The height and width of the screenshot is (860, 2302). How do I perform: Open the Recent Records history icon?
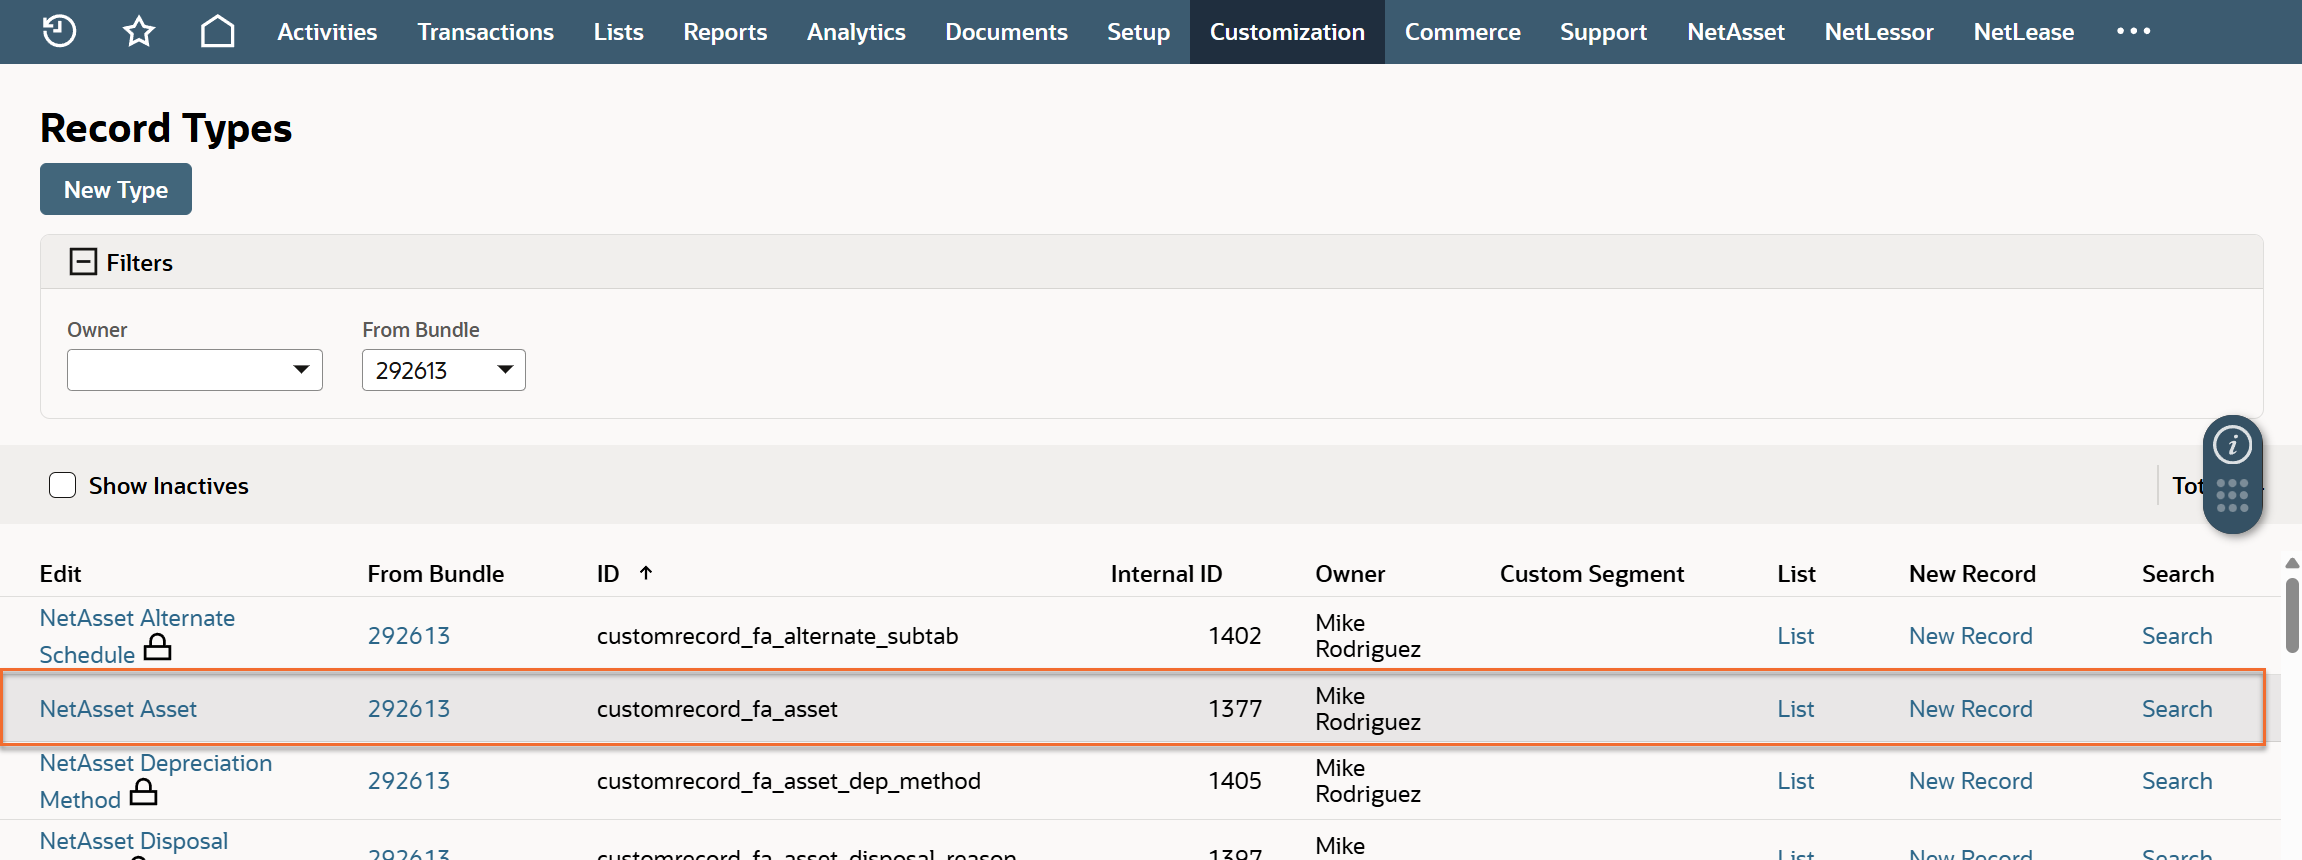click(x=59, y=31)
